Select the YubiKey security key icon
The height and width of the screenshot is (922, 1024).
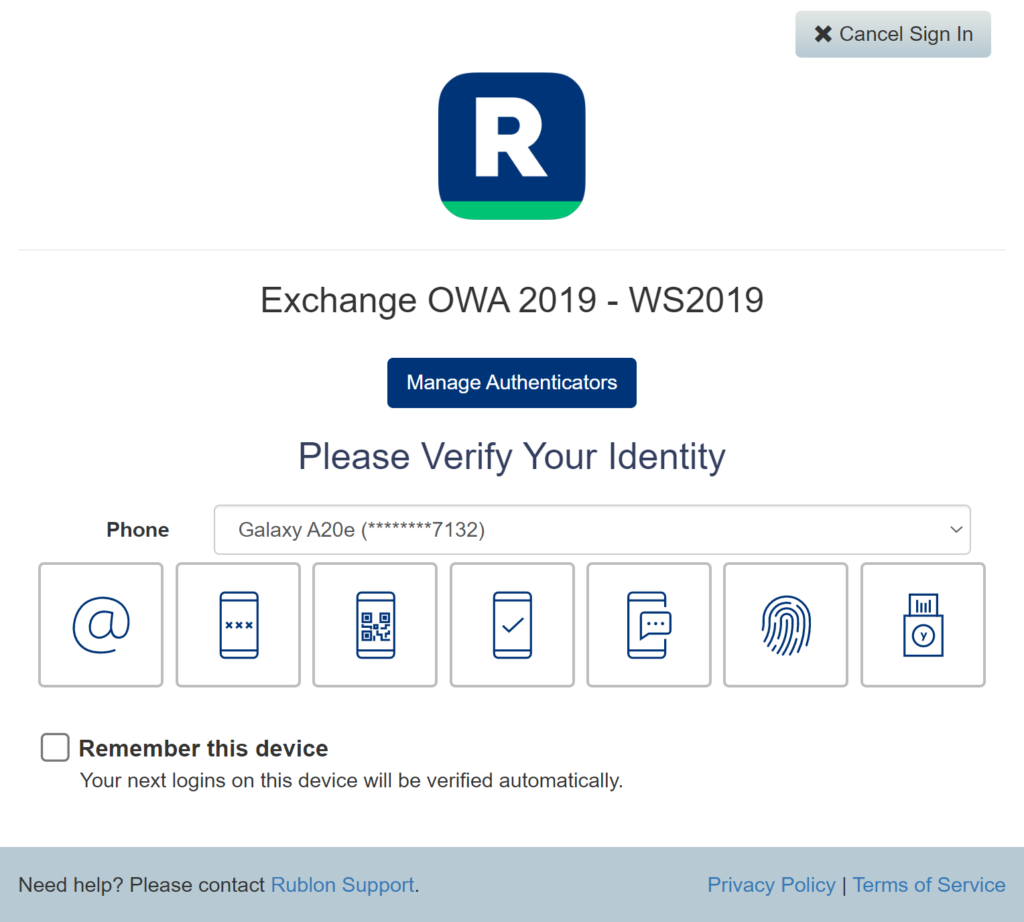tap(922, 624)
